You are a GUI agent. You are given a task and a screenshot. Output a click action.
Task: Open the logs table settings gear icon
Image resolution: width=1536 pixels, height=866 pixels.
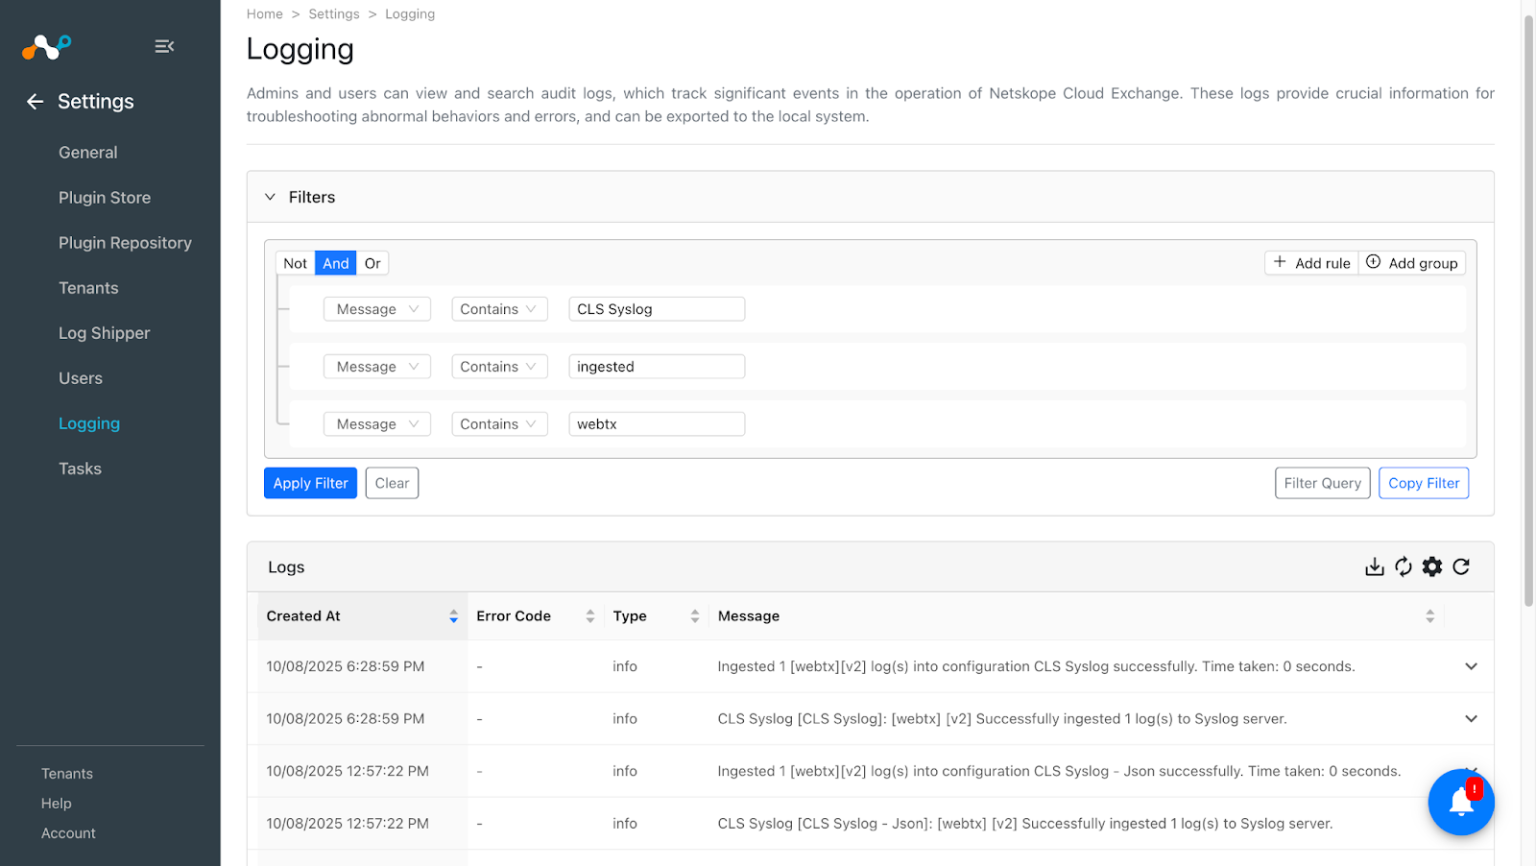[x=1432, y=567]
